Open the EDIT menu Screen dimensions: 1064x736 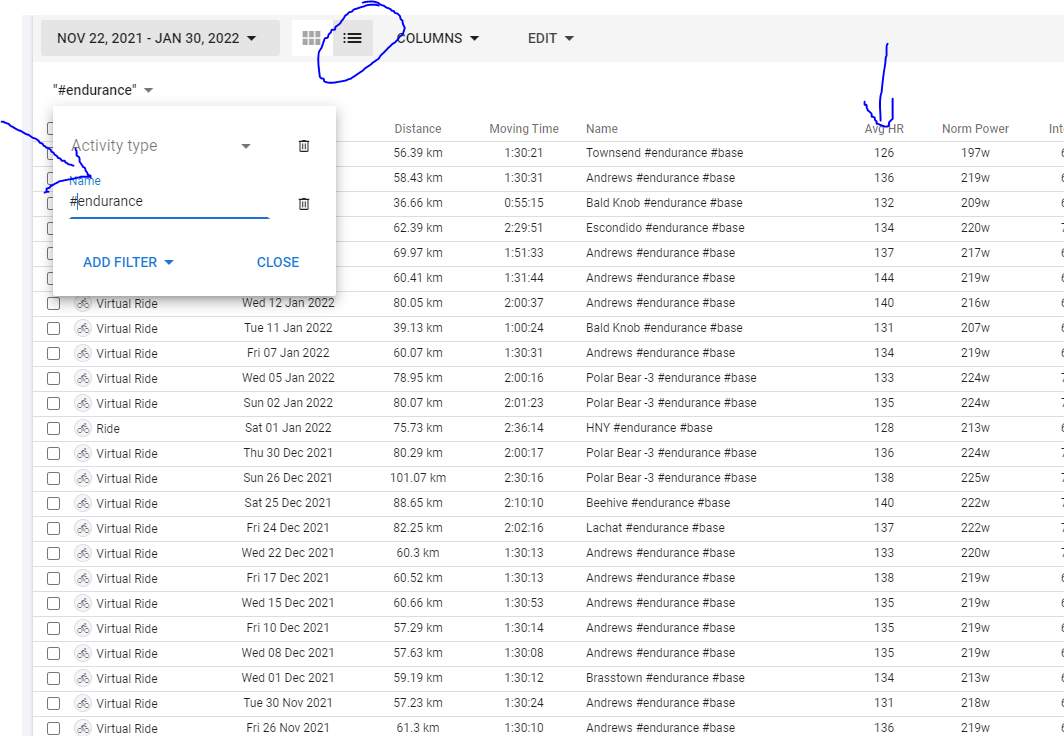(550, 38)
